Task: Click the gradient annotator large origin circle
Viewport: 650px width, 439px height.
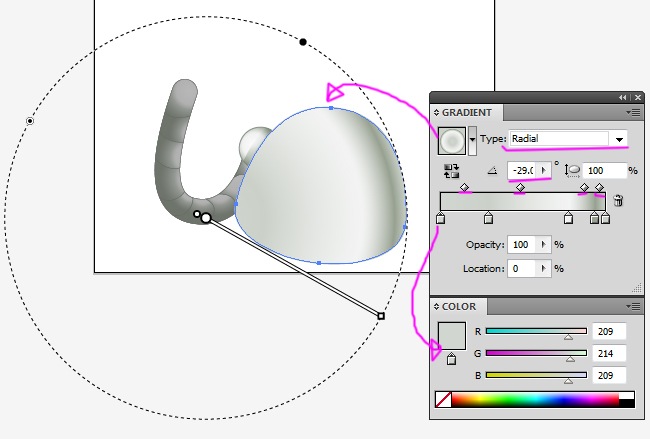Action: tap(206, 218)
